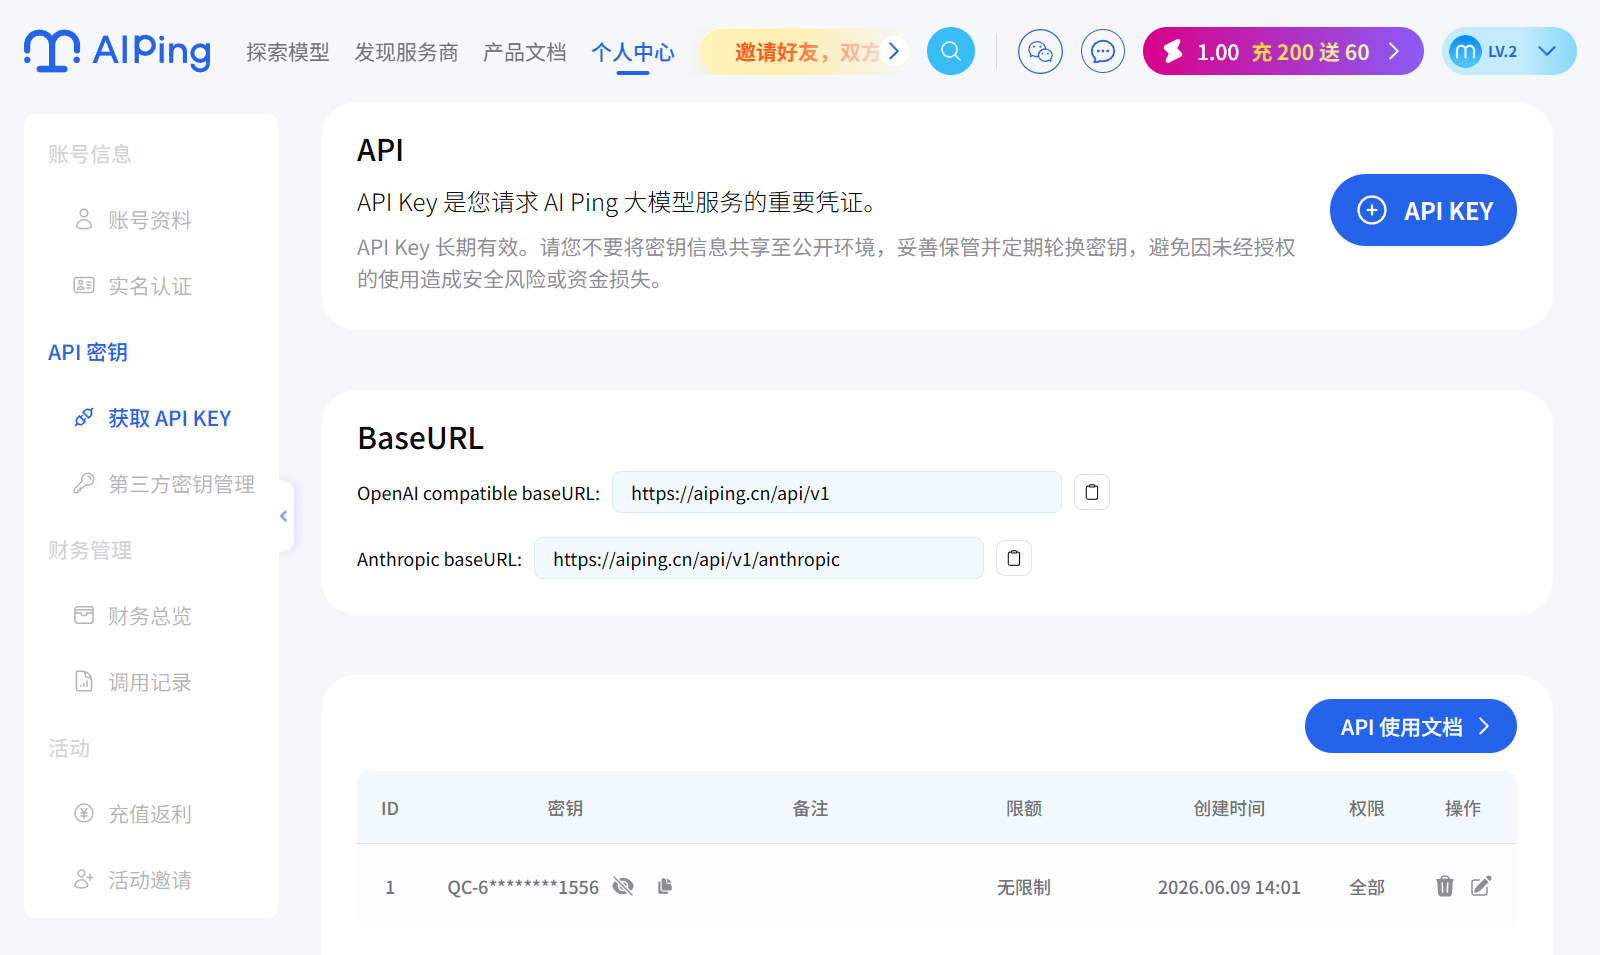Viewport: 1600px width, 955px height.
Task: Delete API key row 1
Action: 1445,886
